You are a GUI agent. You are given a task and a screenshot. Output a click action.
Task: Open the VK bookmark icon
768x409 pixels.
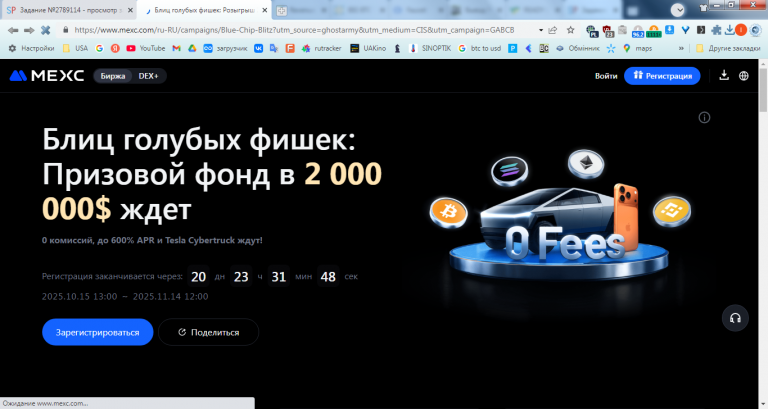[x=258, y=48]
